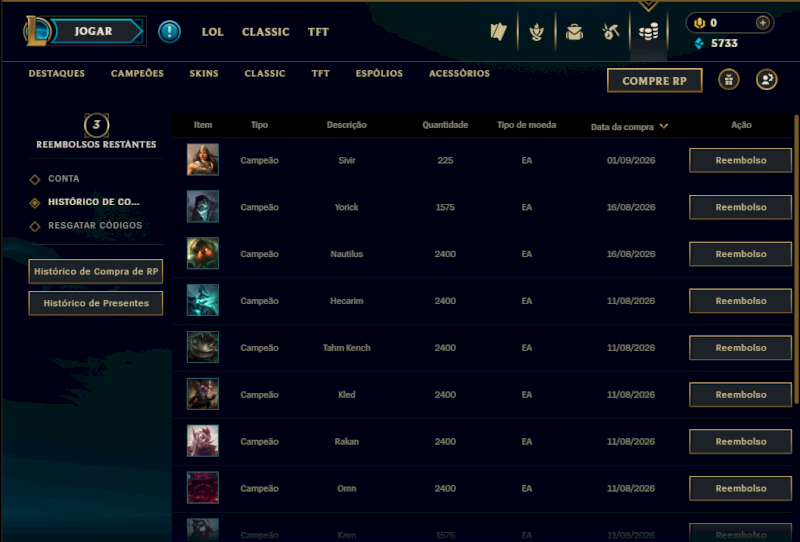Click the diamond bullet beside RESGATAR CÓDIGOS
This screenshot has width=800, height=542.
tap(35, 227)
